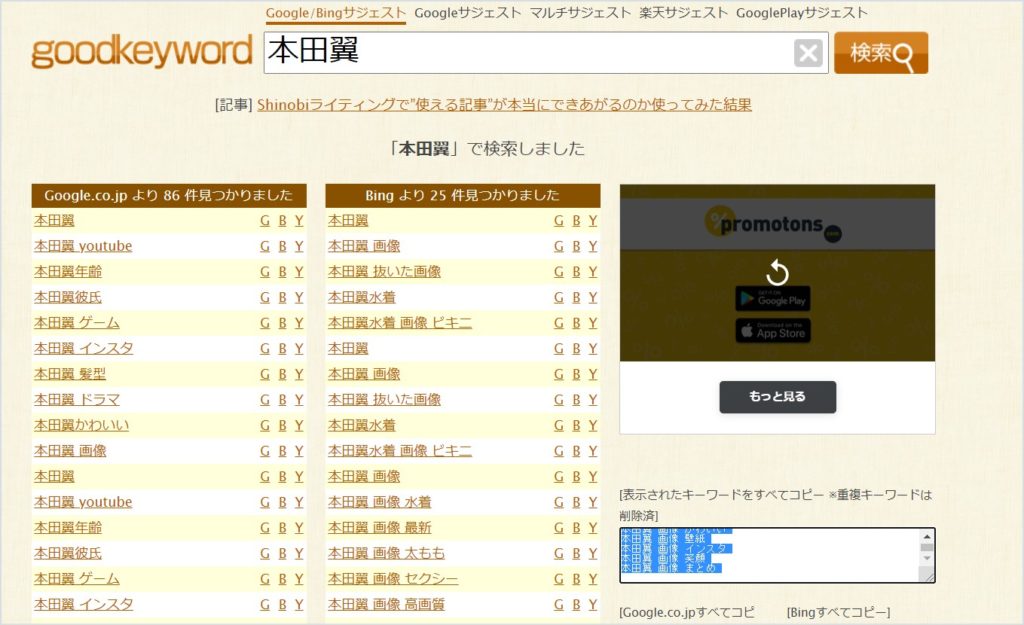Click B link in the 本田翼 髪型 row
The width and height of the screenshot is (1024, 625).
(x=282, y=374)
